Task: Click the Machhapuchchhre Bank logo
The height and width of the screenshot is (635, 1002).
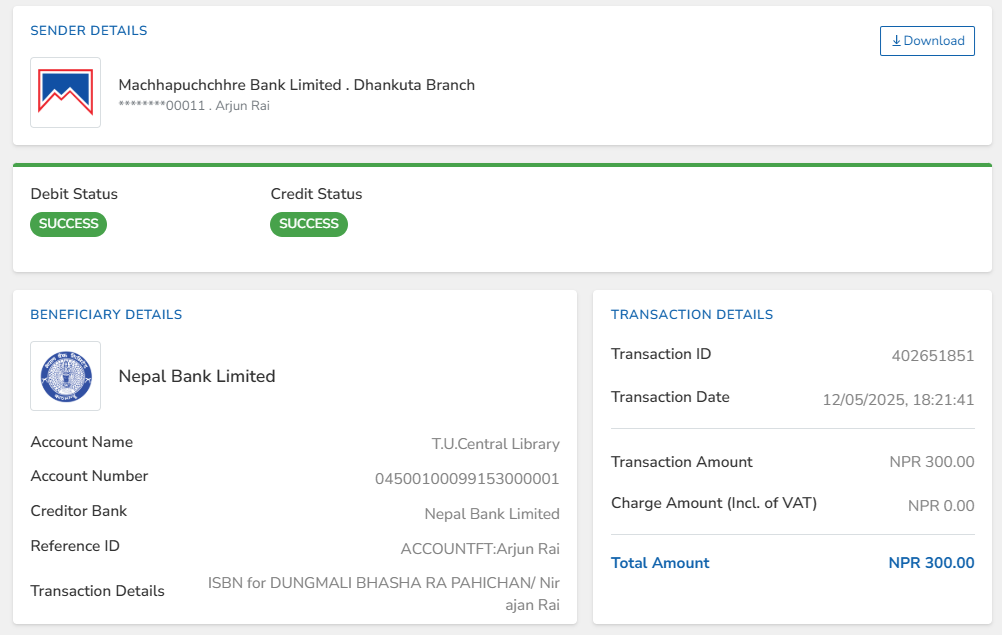Action: 66,93
